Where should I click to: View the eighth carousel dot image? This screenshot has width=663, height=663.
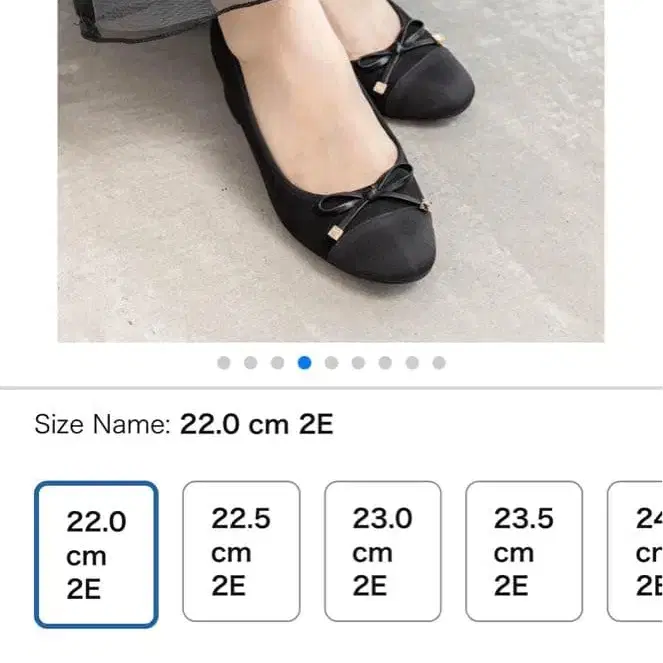(412, 363)
